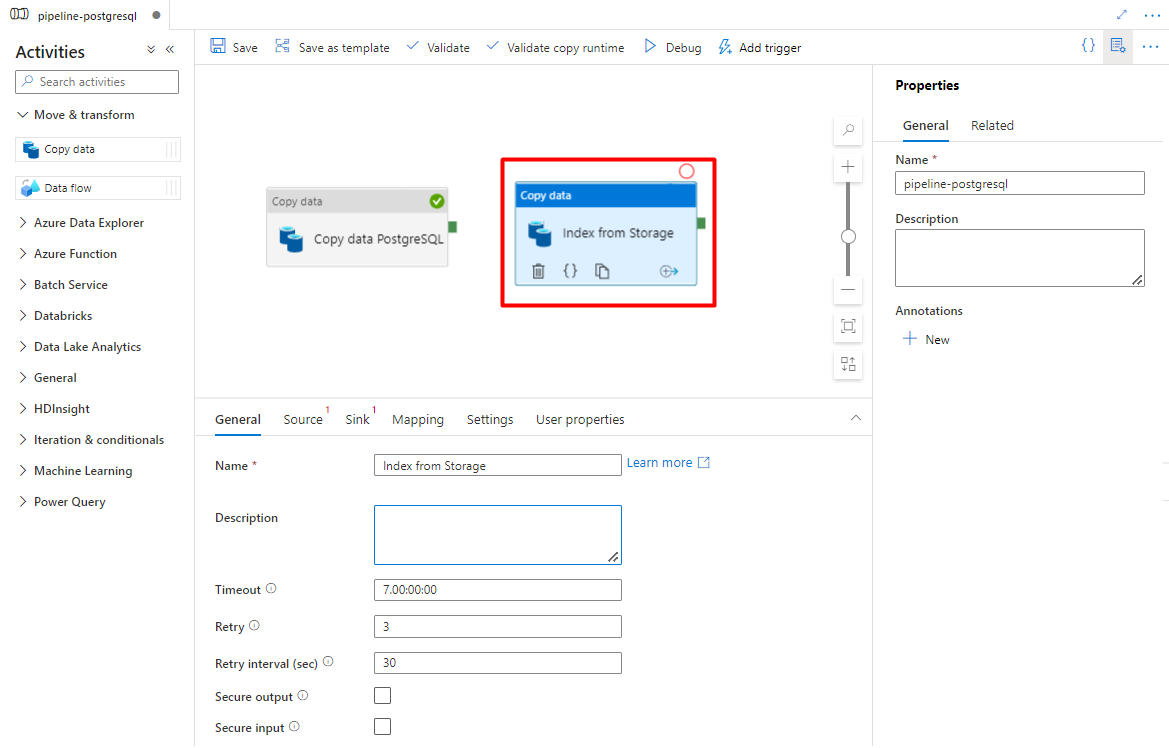This screenshot has width=1169, height=748.
Task: Start Debug with the play icon
Action: coord(650,46)
